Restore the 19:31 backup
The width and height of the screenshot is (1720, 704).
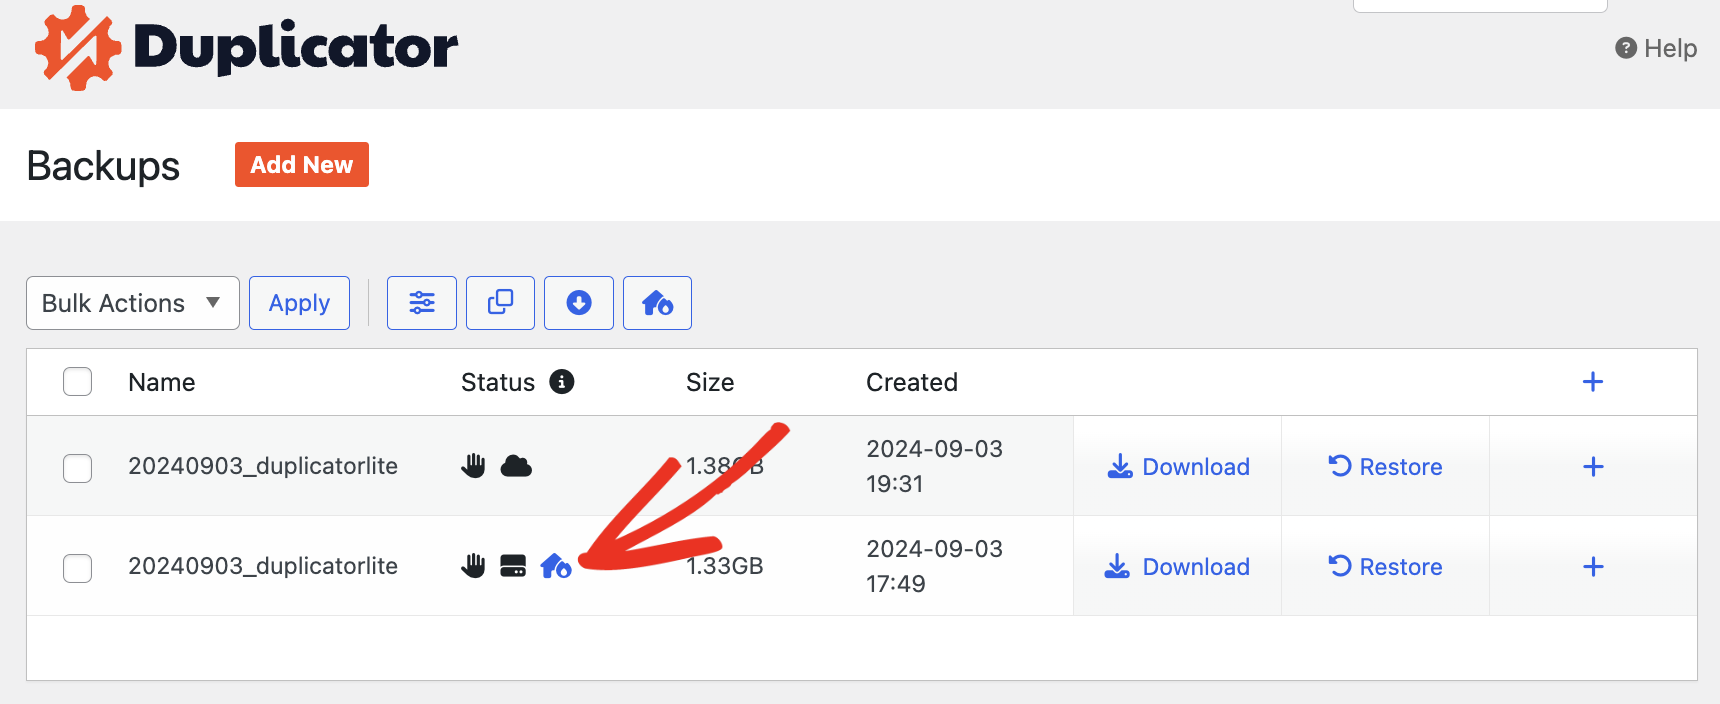[x=1385, y=467]
